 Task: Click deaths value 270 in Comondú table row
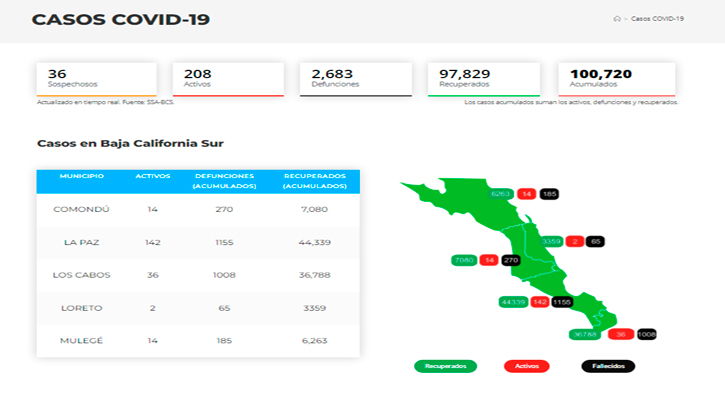click(x=224, y=209)
